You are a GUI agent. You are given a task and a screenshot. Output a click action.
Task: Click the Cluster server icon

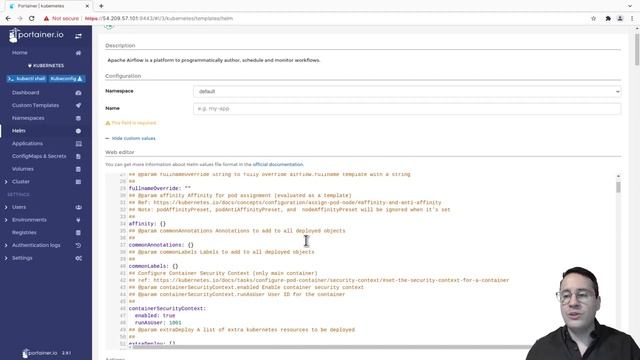click(x=78, y=182)
